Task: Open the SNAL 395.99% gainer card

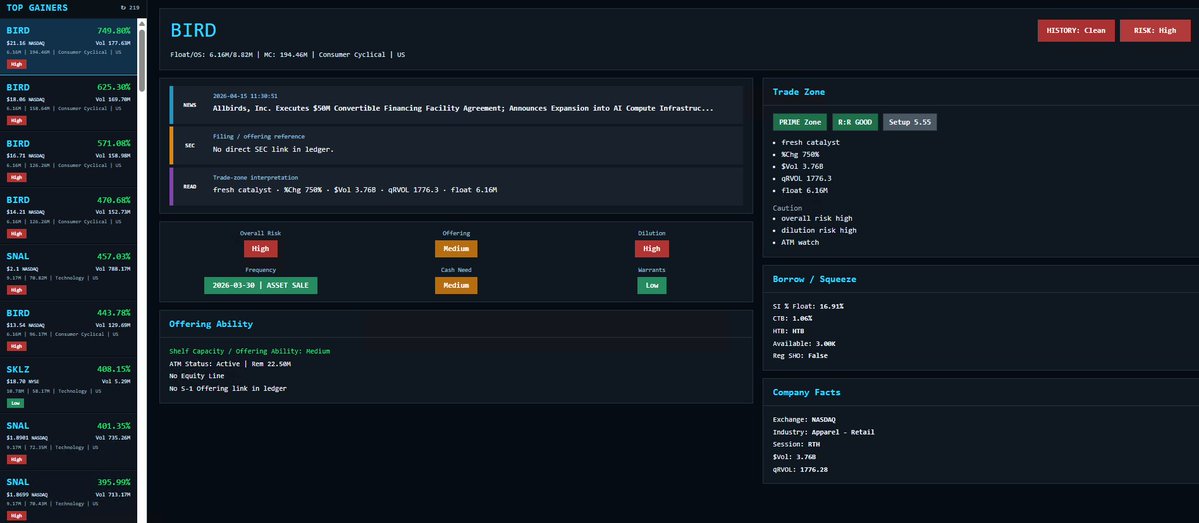Action: [x=68, y=497]
